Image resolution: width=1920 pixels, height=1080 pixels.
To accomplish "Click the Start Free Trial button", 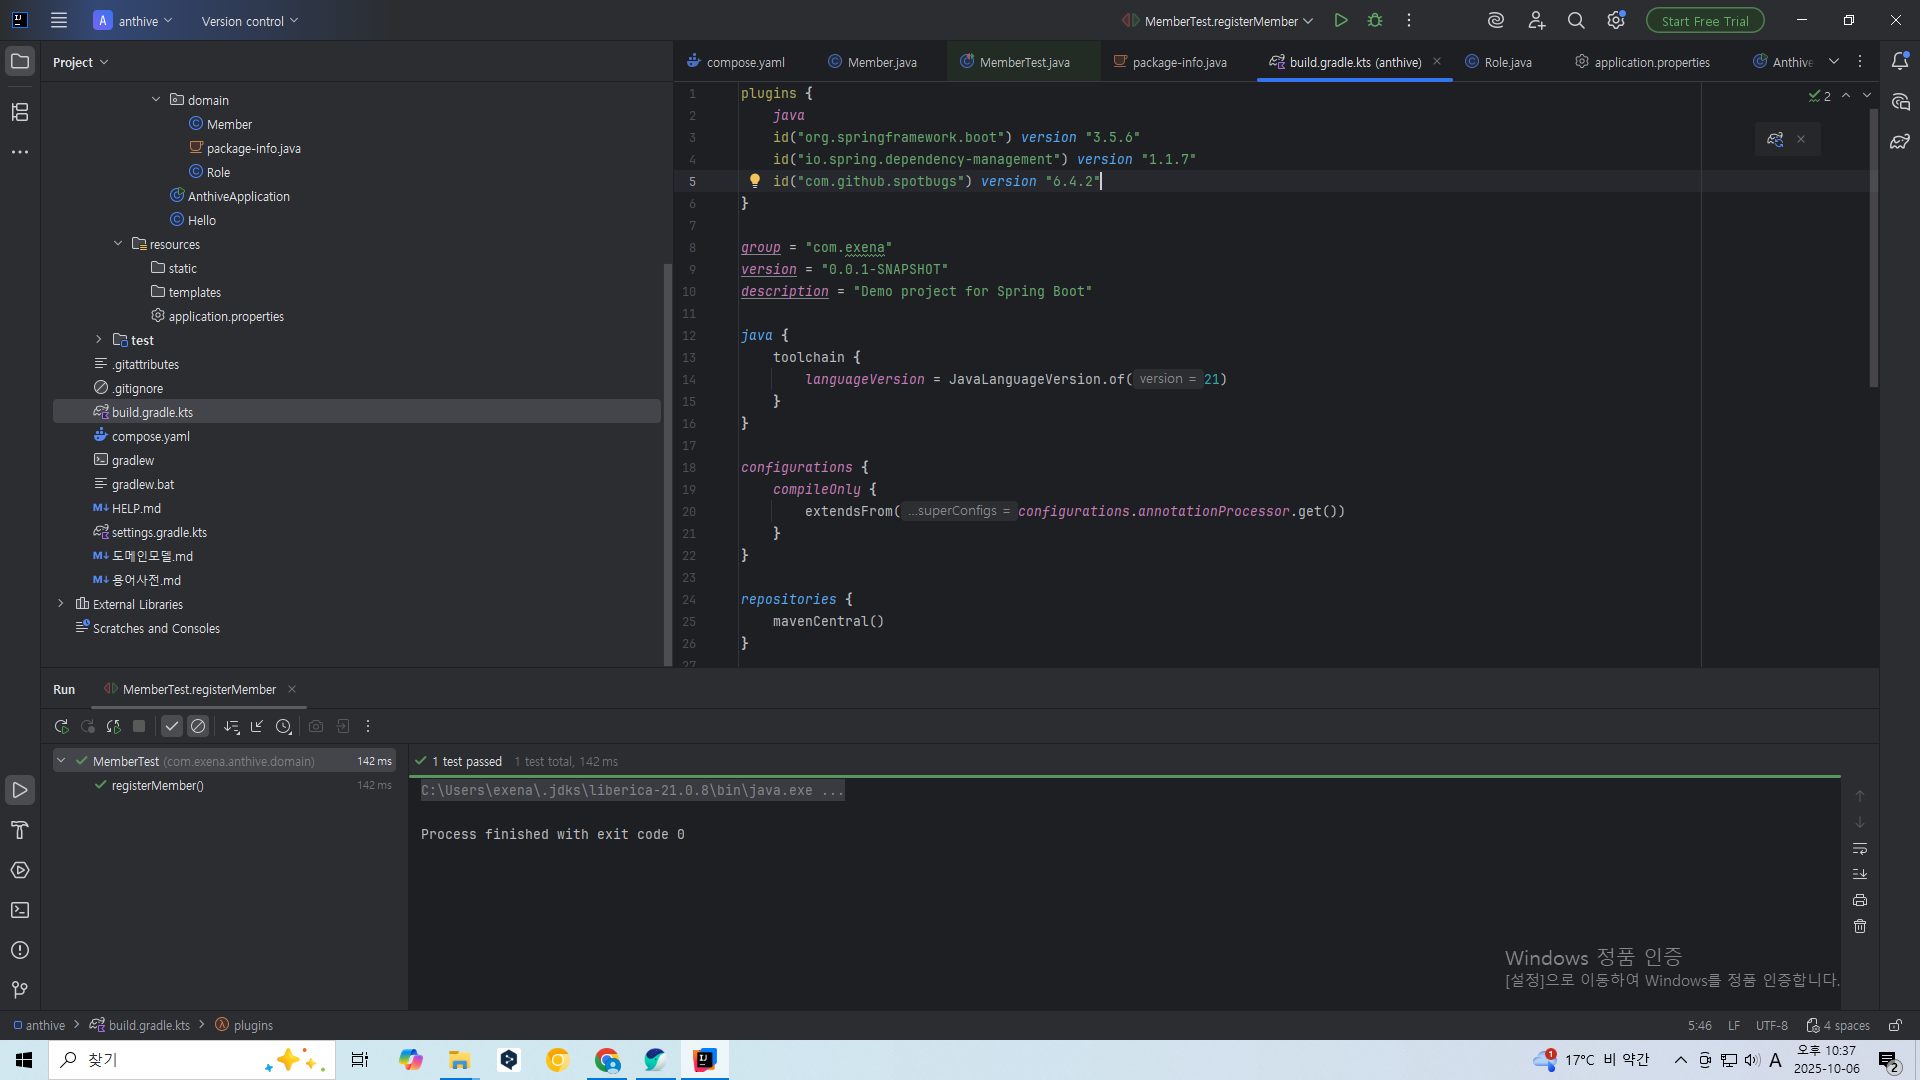I will click(x=1704, y=21).
